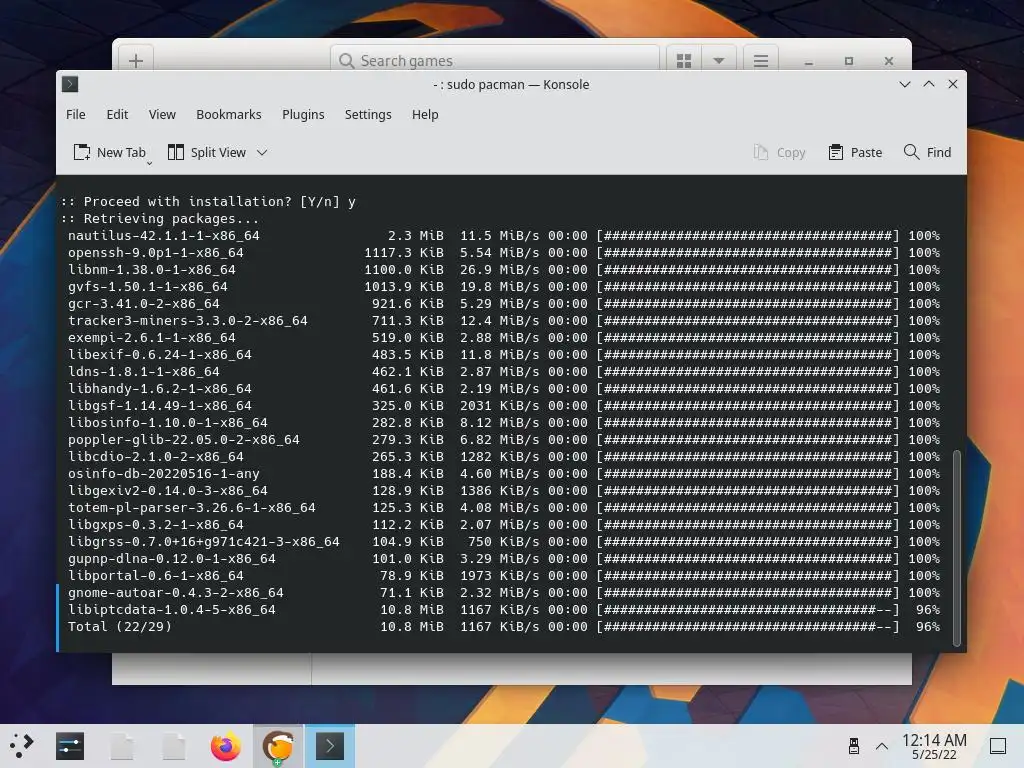
Task: Click the Split View button
Action: tap(207, 152)
